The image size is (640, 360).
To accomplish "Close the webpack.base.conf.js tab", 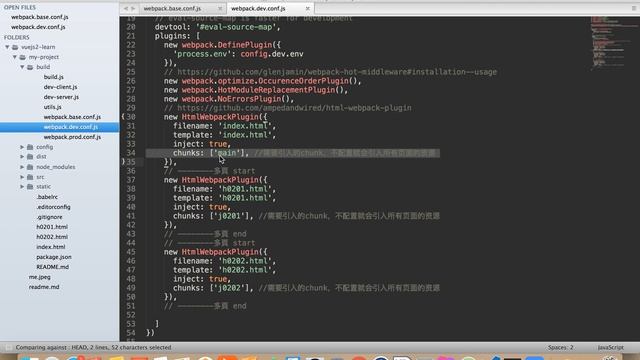I will pyautogui.click(x=220, y=9).
